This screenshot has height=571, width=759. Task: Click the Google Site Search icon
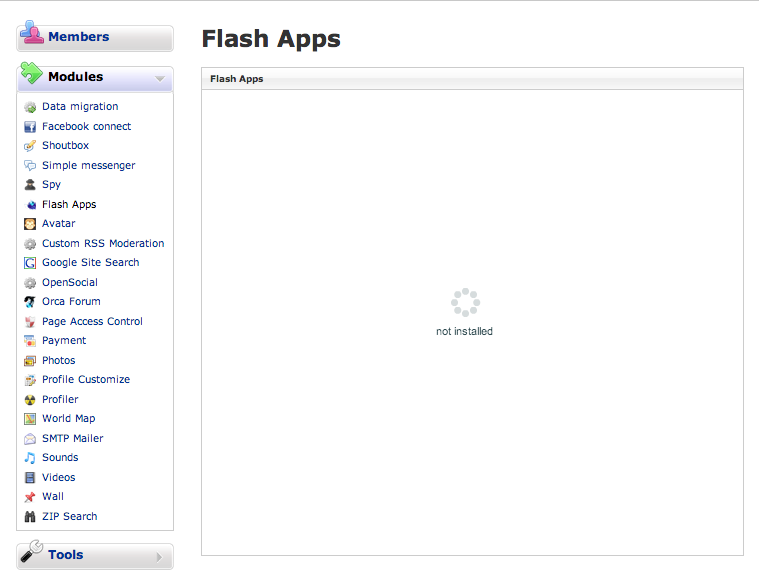[30, 263]
